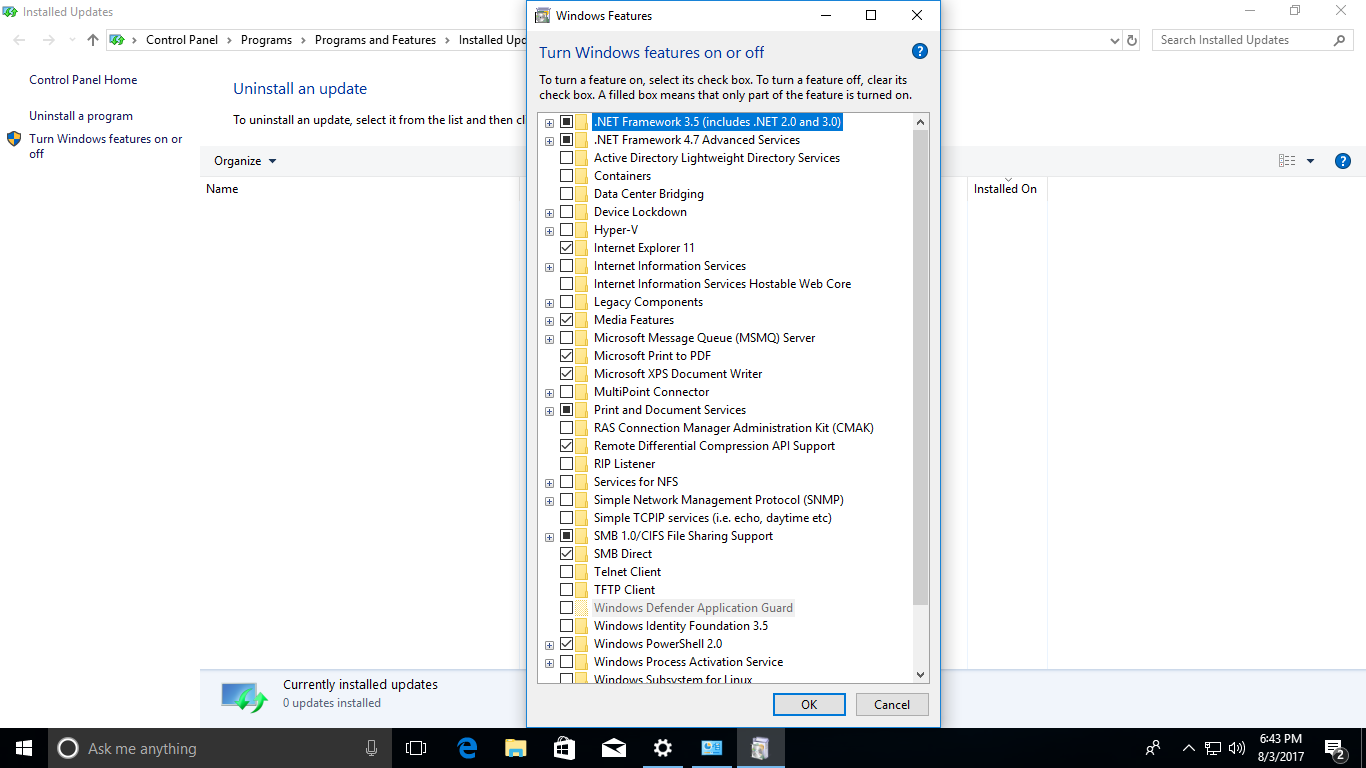Show hidden system tray icons
Viewport: 1366px width, 768px height.
click(x=1188, y=748)
